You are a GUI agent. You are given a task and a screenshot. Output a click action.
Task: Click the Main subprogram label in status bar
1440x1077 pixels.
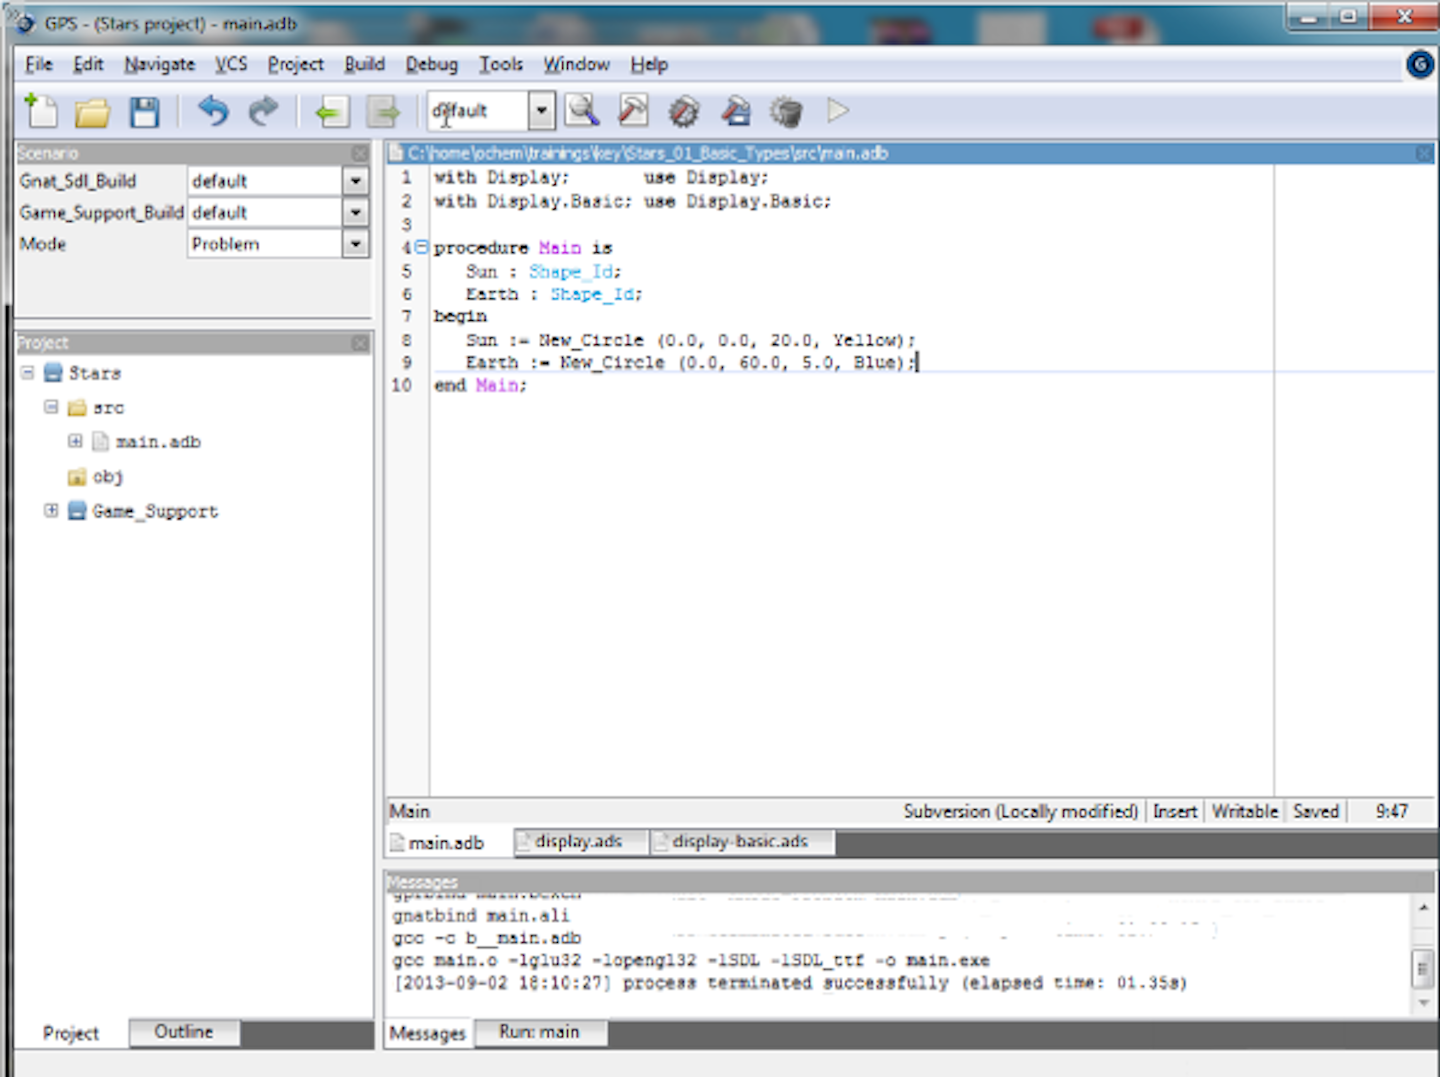point(410,811)
